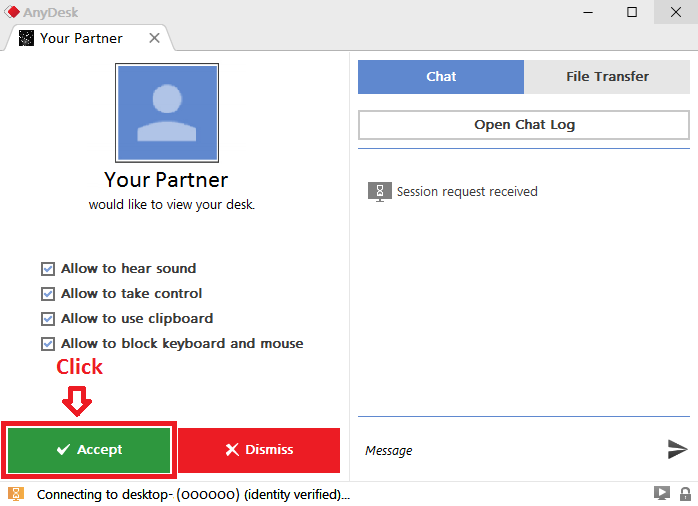Close the AnyDesk window
This screenshot has width=698, height=506.
676,12
